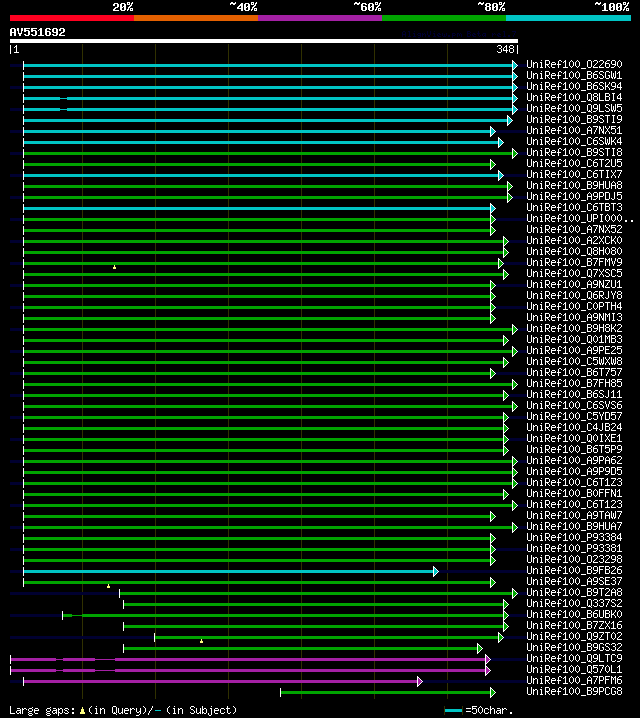The height and width of the screenshot is (718, 640).
Task: Select the UniRef100_Q6RJY8 label
Action: click(x=574, y=295)
